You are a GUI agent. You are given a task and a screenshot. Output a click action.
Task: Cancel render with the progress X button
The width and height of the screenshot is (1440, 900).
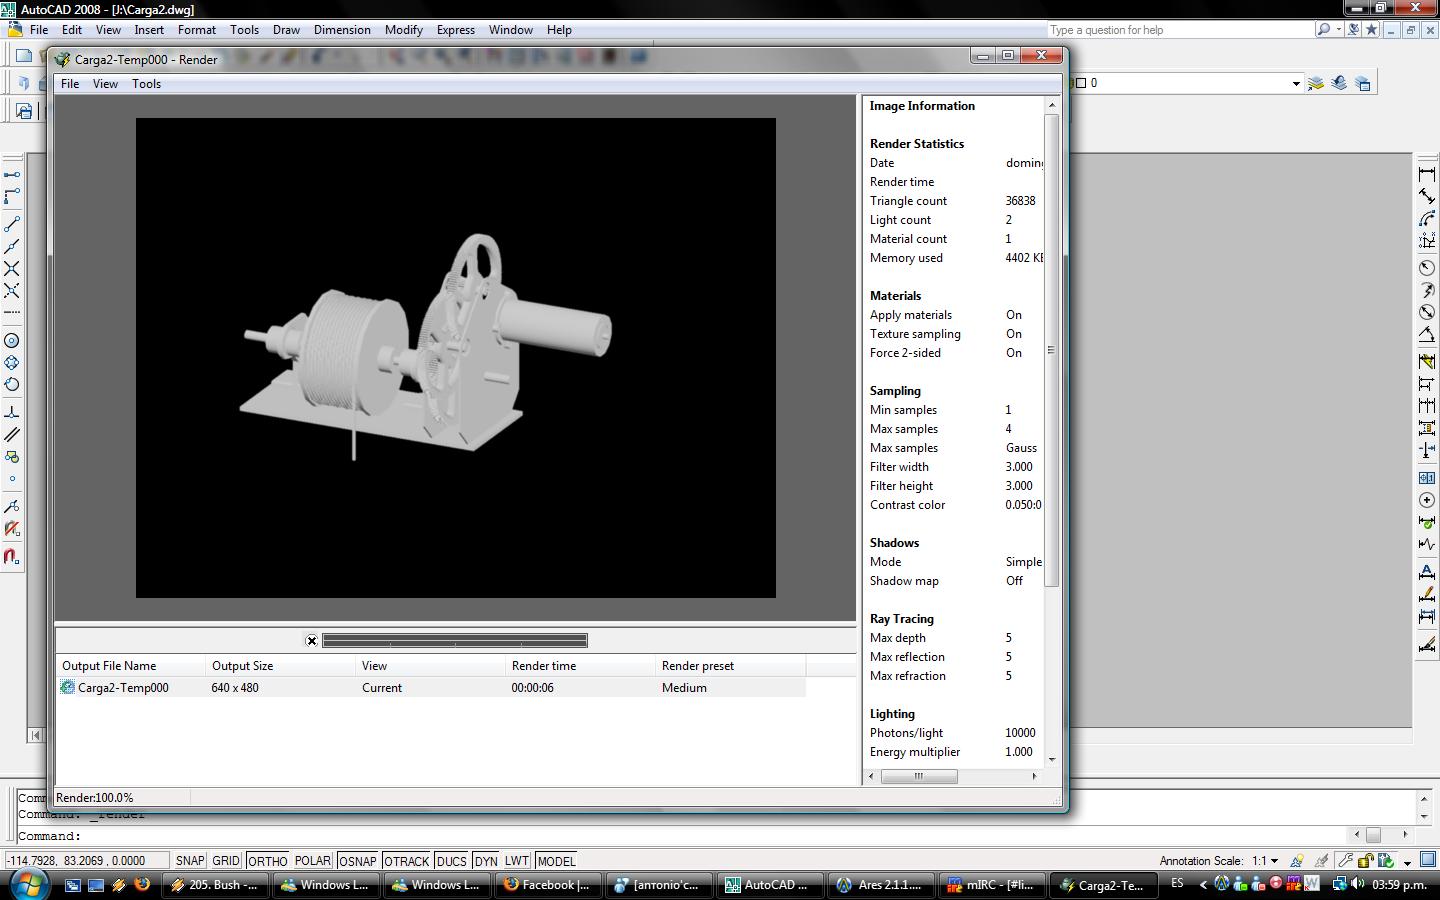312,641
